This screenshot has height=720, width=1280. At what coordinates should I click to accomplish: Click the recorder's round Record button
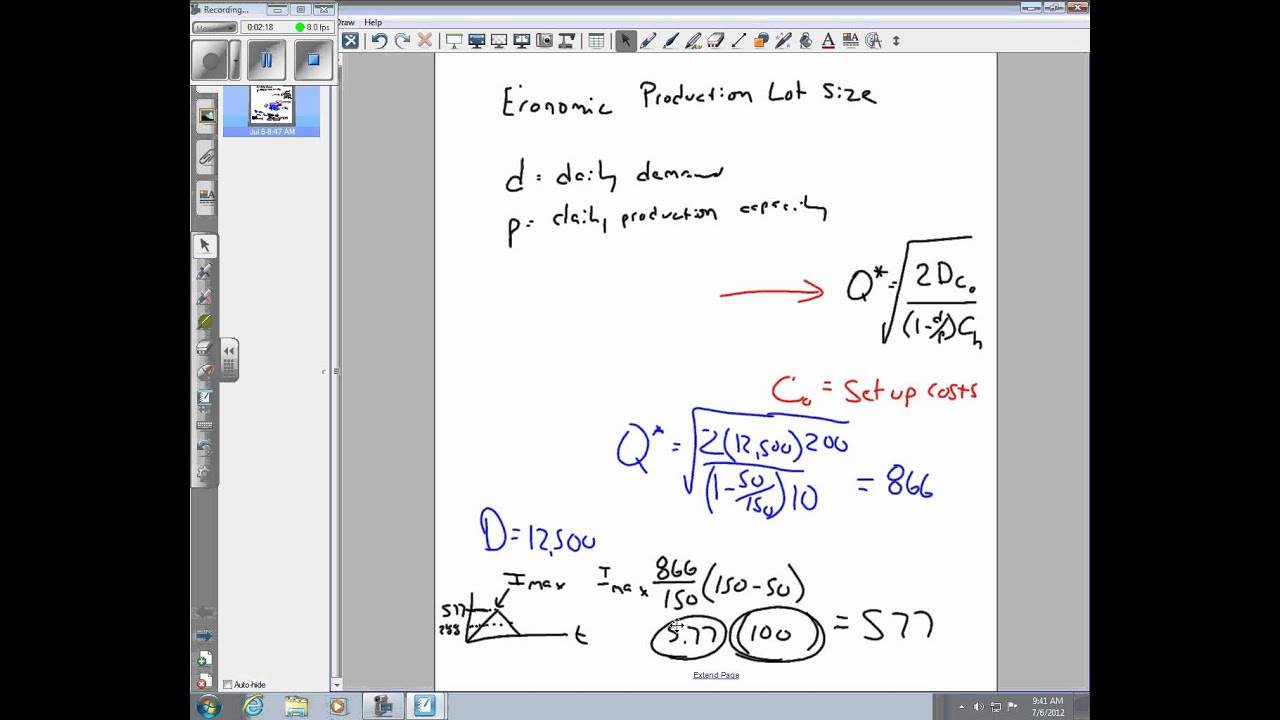(211, 60)
